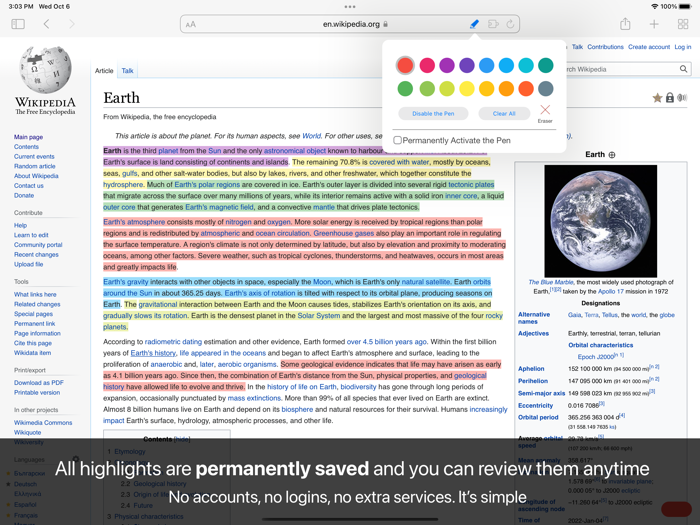Open the Apollo 17 link in the image caption
This screenshot has height=525, width=700.
pyautogui.click(x=611, y=291)
